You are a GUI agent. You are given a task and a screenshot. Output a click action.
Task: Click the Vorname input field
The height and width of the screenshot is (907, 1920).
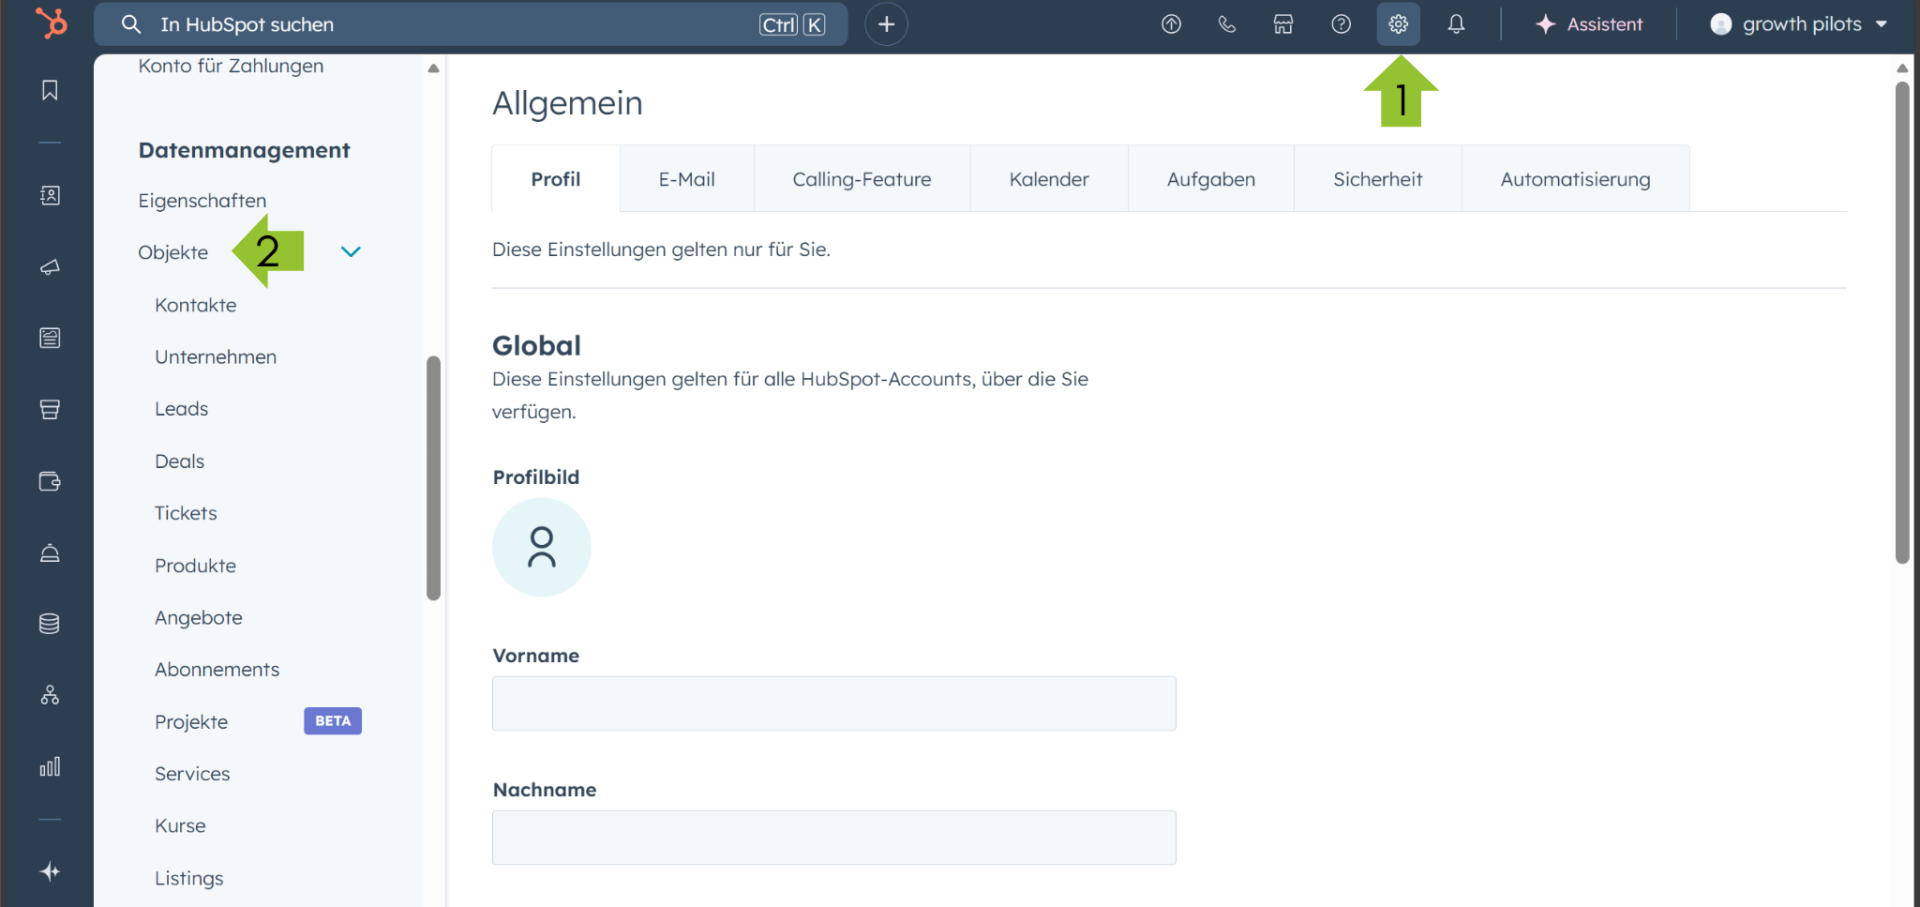pyautogui.click(x=833, y=703)
